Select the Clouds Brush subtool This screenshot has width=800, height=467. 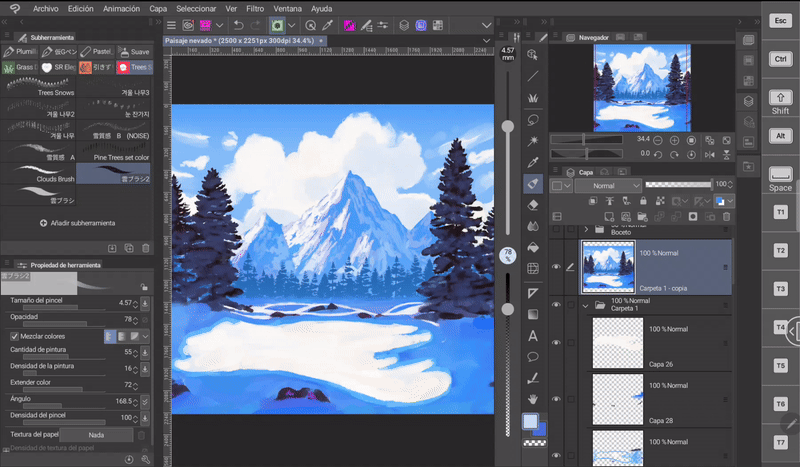click(x=39, y=174)
